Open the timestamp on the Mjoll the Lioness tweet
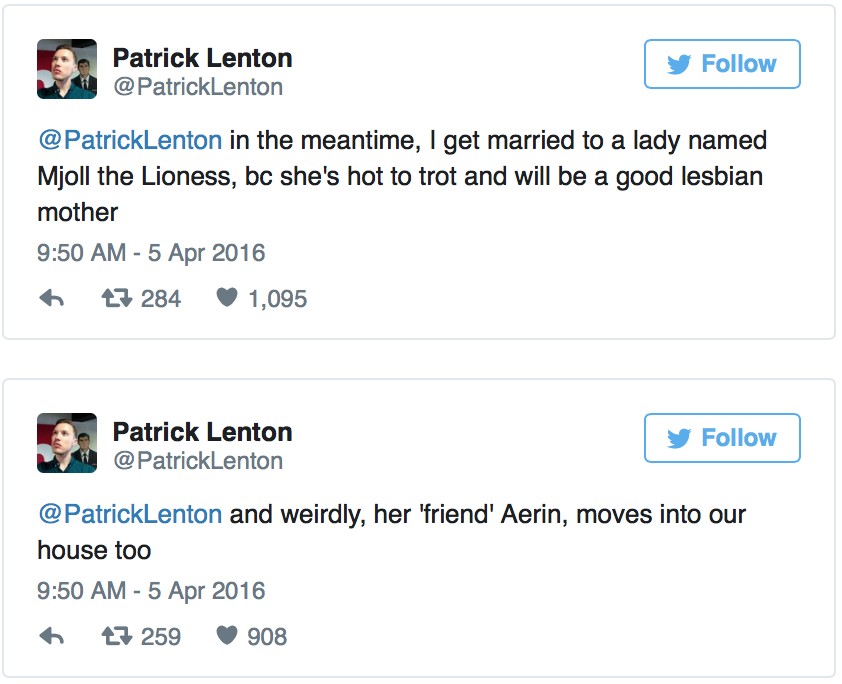This screenshot has width=842, height=684. [151, 252]
